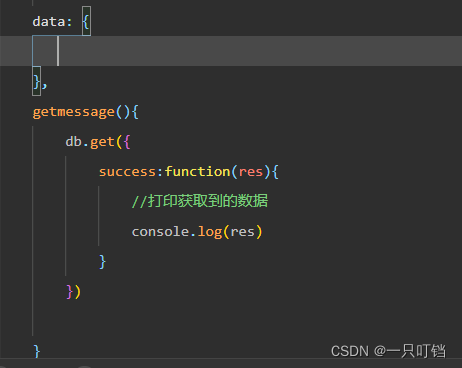Screen dimensions: 462x368
Task: Click the 'console' identifier
Action: 160,231
